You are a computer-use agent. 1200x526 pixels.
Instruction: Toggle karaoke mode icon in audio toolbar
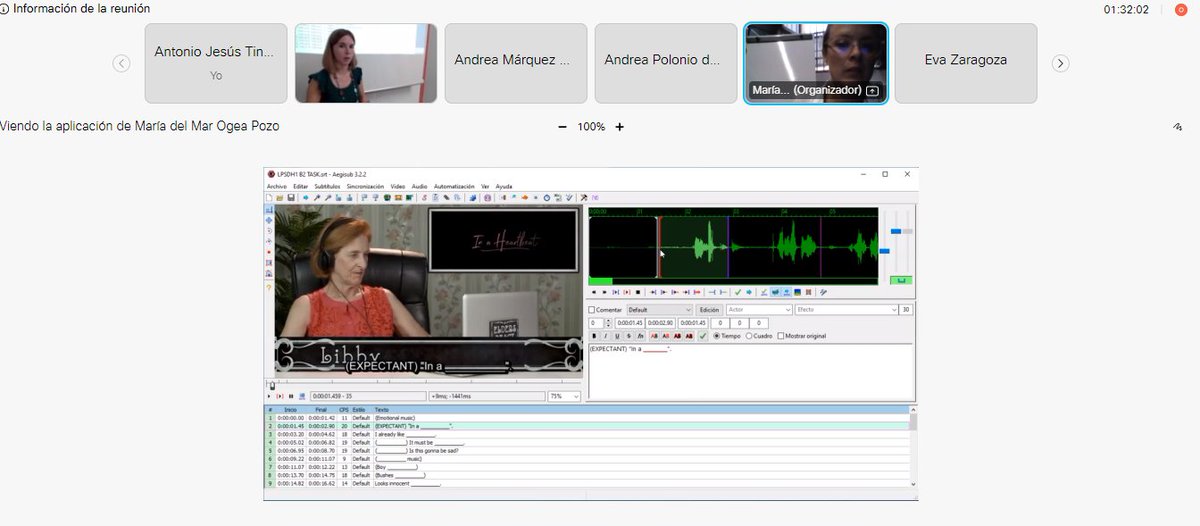tap(809, 292)
